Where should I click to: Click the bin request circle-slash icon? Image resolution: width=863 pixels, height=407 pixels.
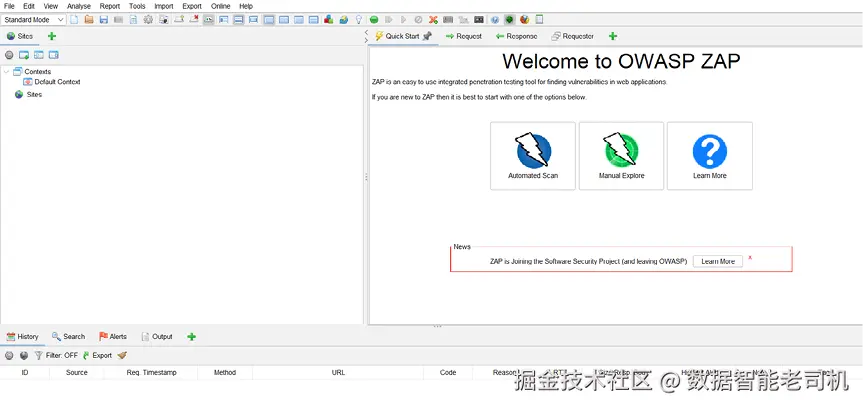(x=418, y=20)
